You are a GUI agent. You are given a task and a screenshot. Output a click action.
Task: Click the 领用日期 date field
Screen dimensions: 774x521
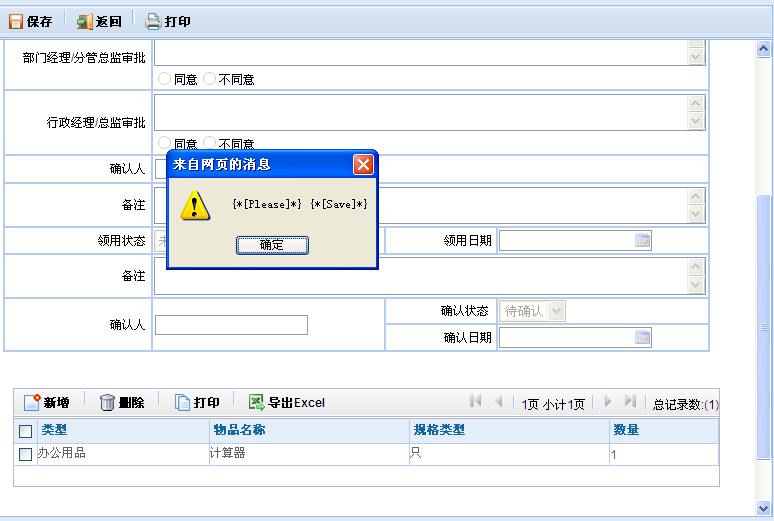tap(568, 240)
